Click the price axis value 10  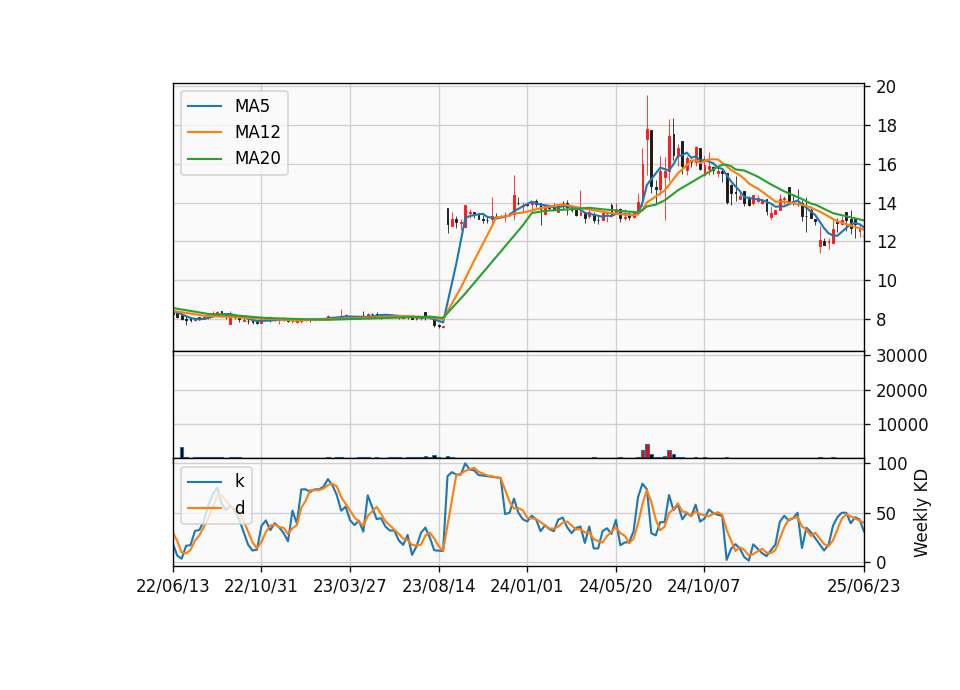coord(886,281)
